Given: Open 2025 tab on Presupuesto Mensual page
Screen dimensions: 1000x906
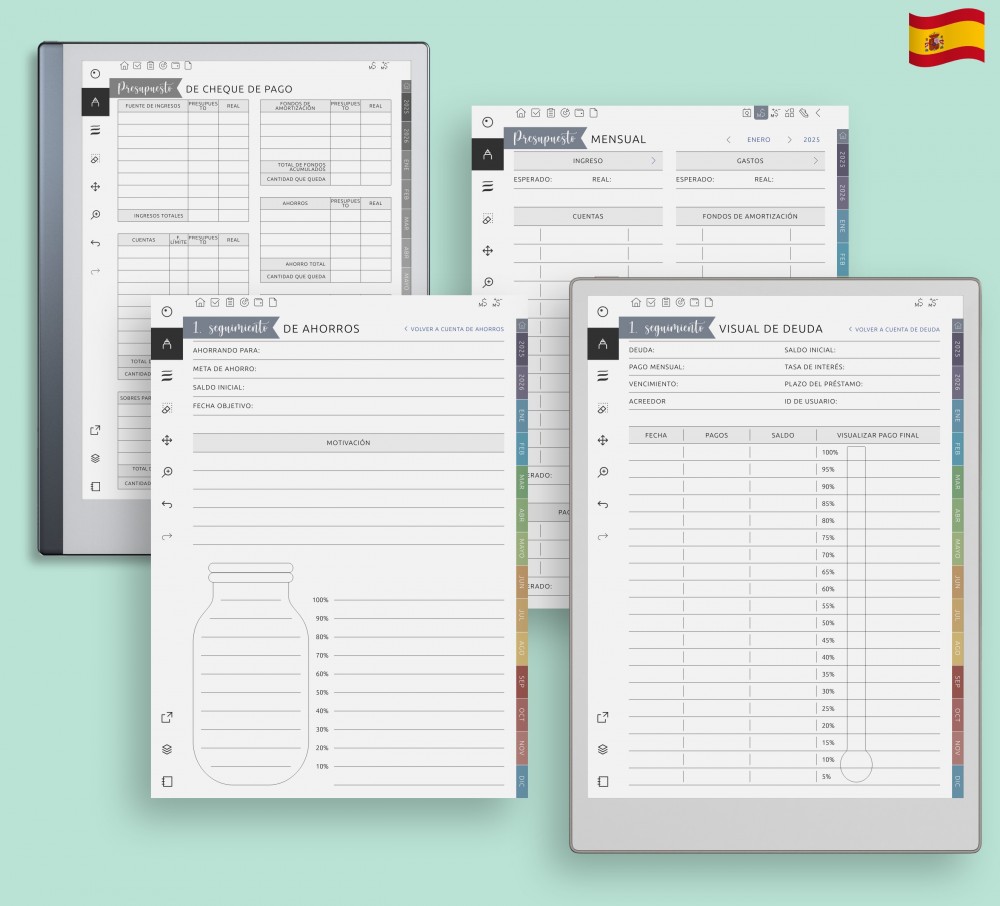Looking at the screenshot, I should [x=842, y=159].
